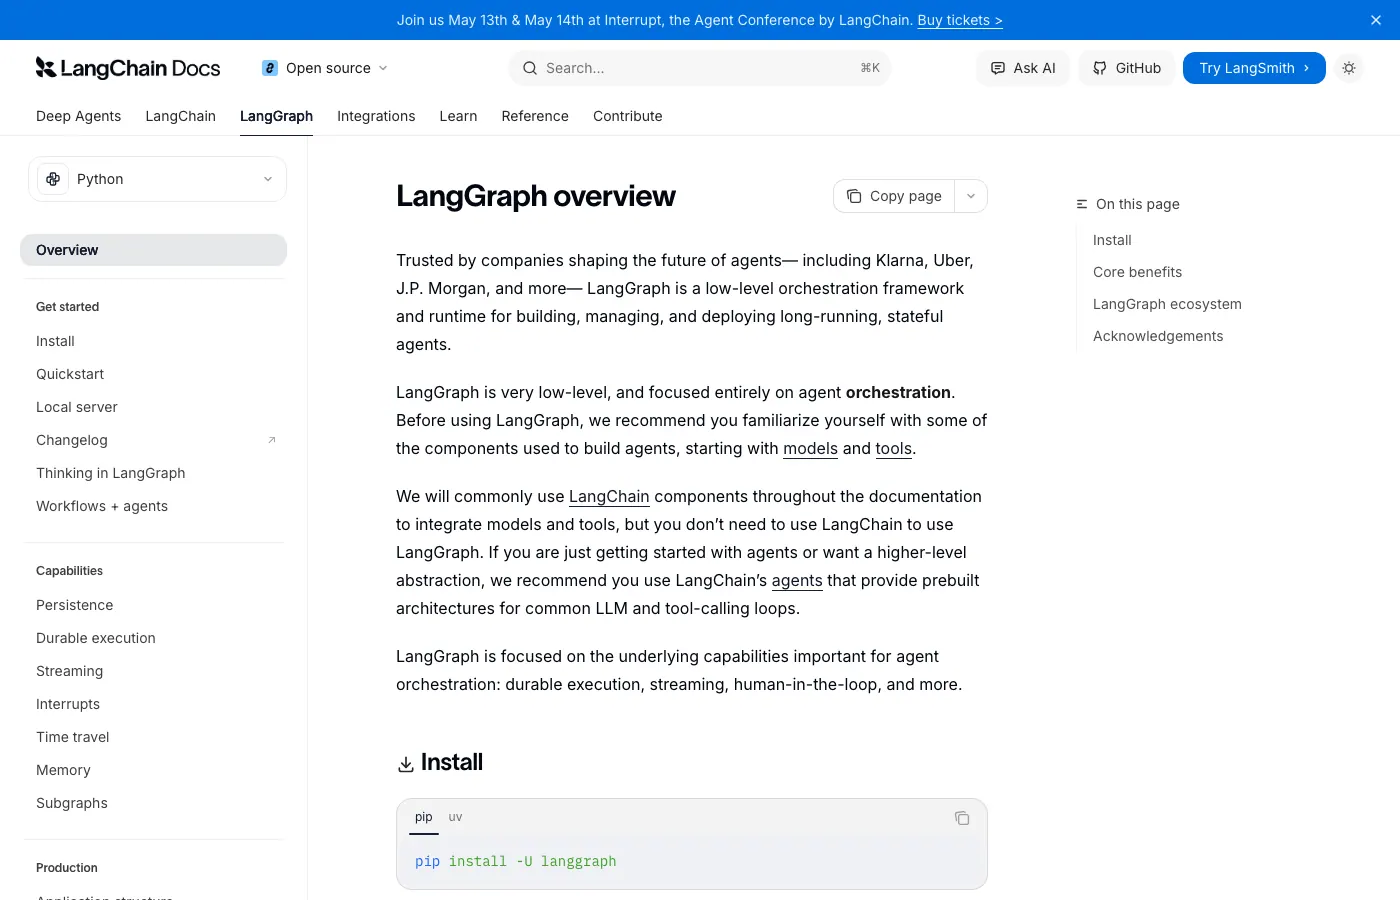Open the Learn tab
The height and width of the screenshot is (900, 1400).
(458, 116)
